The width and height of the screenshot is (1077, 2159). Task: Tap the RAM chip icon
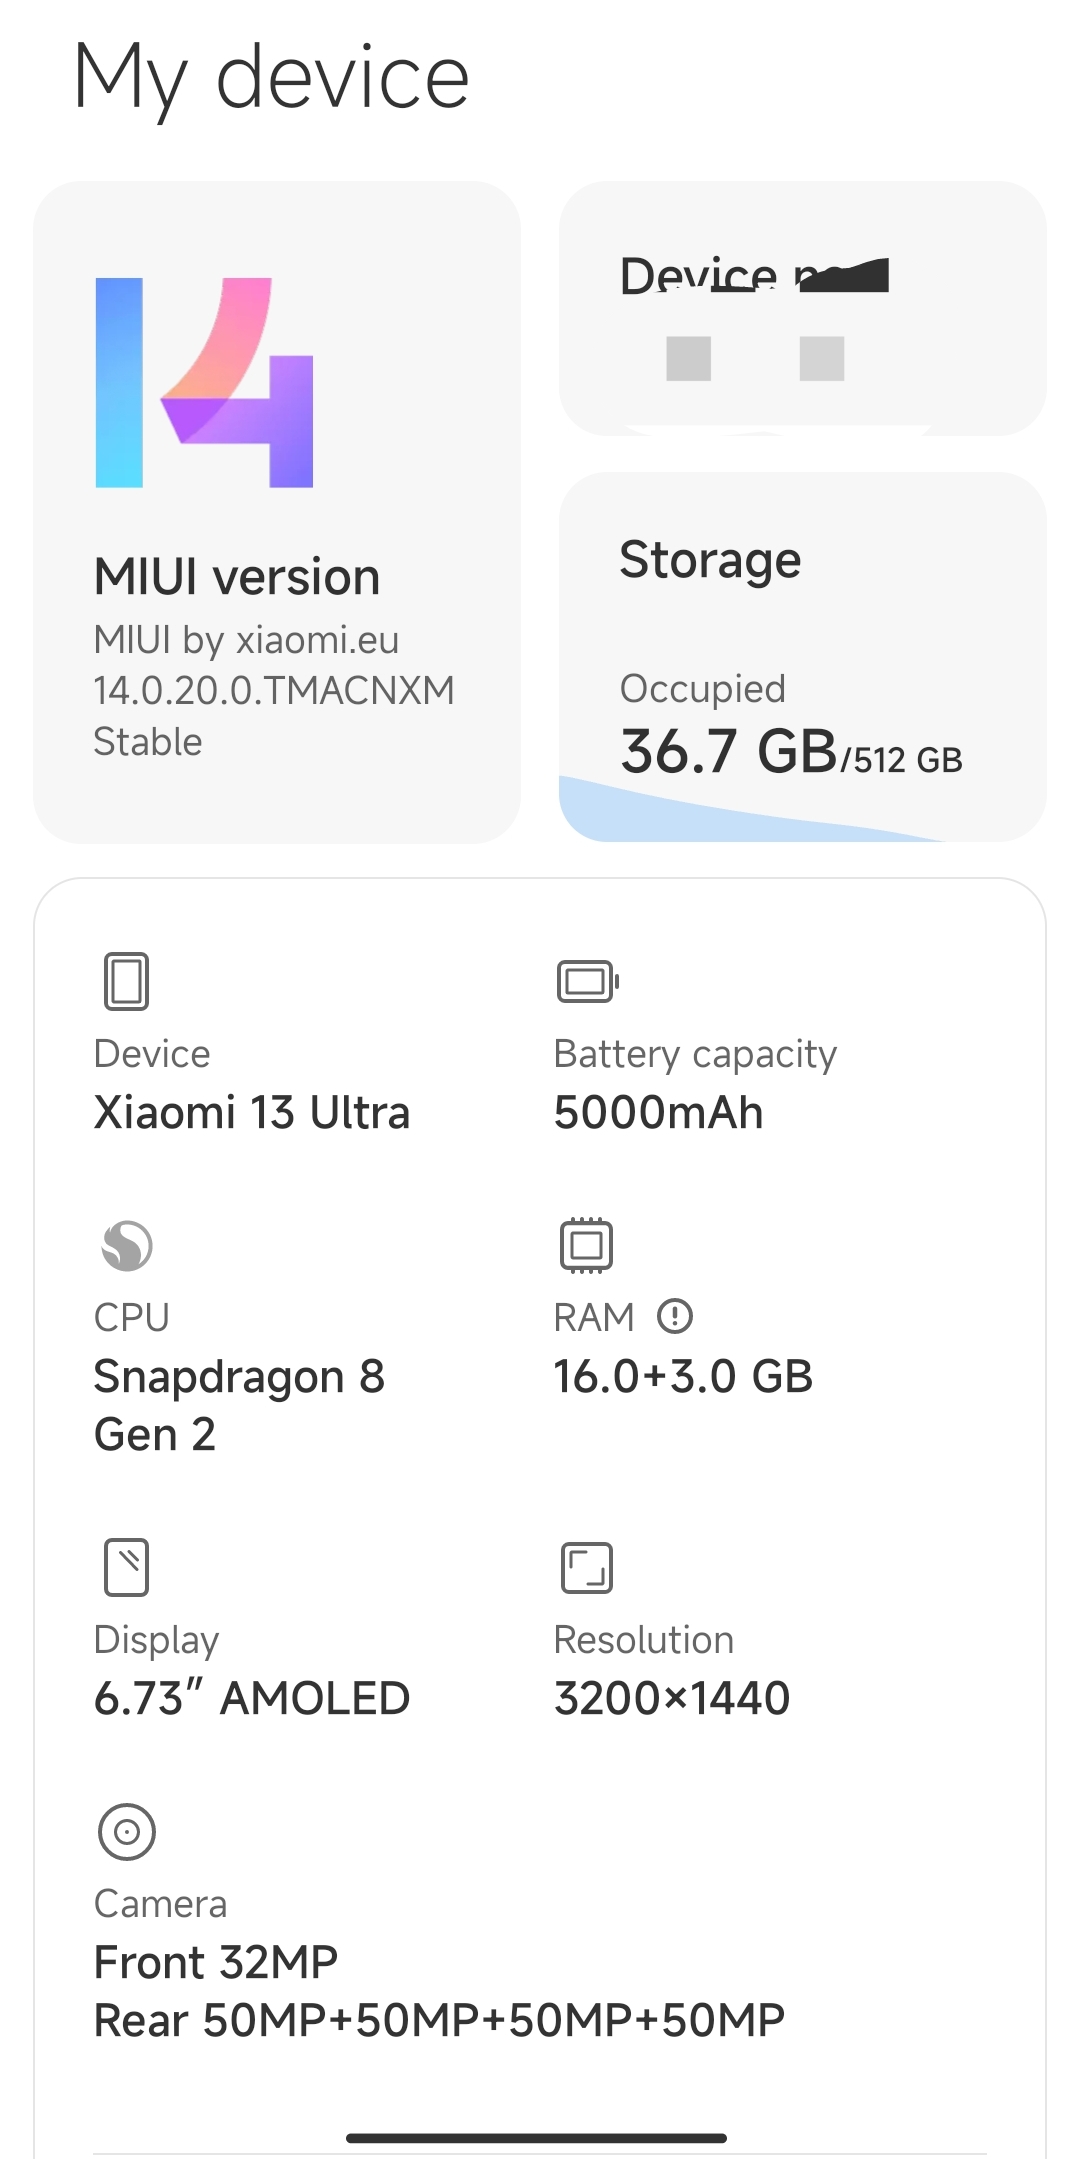[586, 1245]
